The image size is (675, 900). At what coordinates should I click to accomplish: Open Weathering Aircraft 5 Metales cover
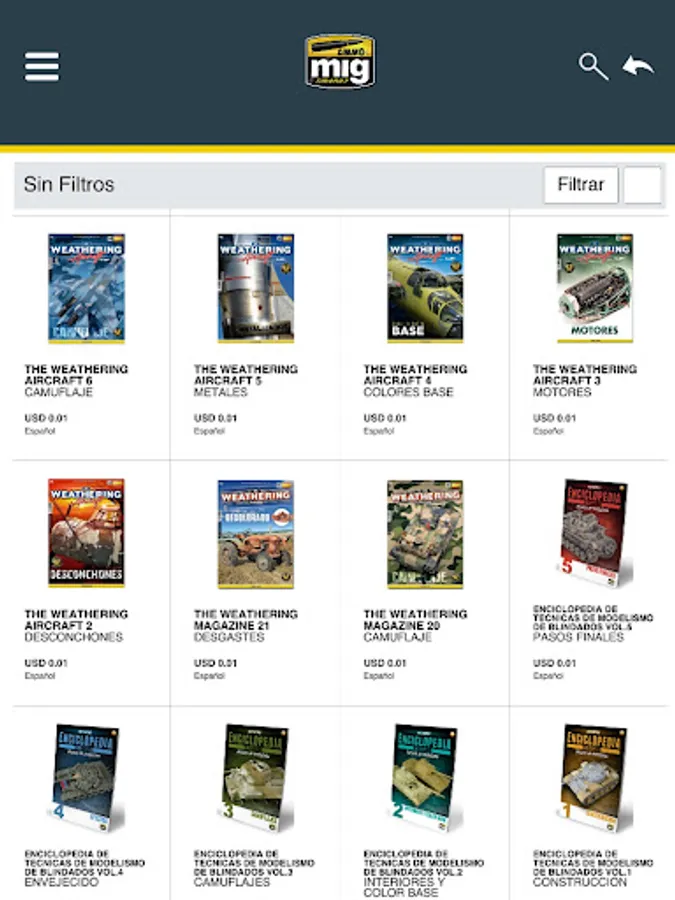(256, 288)
